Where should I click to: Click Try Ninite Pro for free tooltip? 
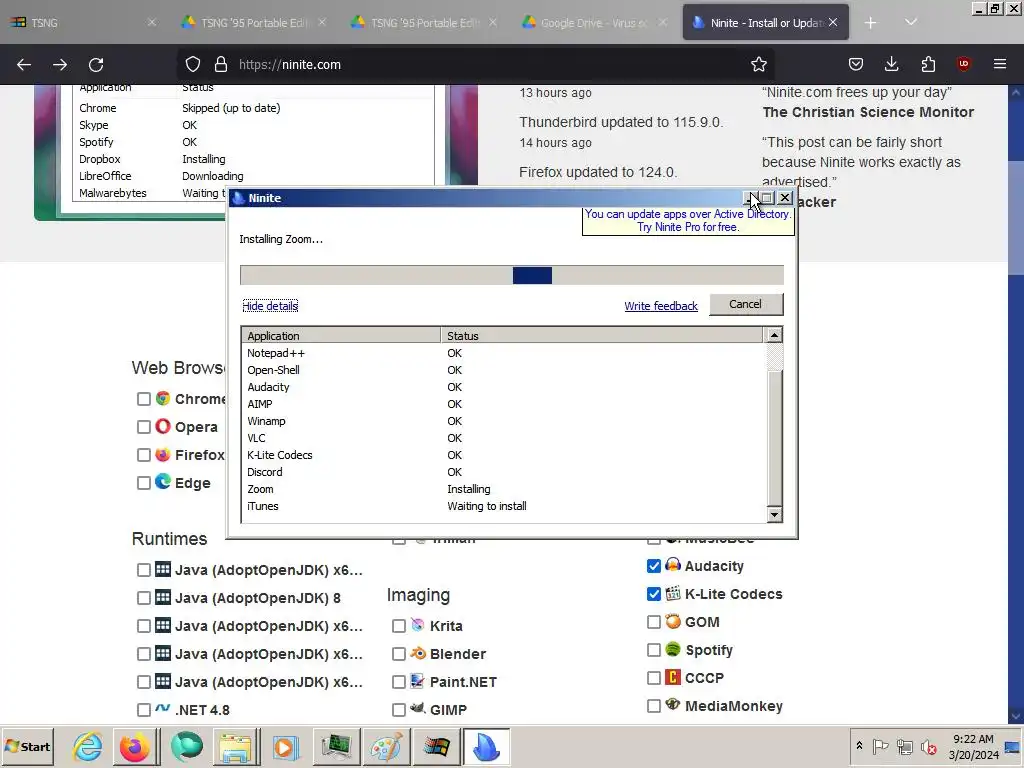688,220
